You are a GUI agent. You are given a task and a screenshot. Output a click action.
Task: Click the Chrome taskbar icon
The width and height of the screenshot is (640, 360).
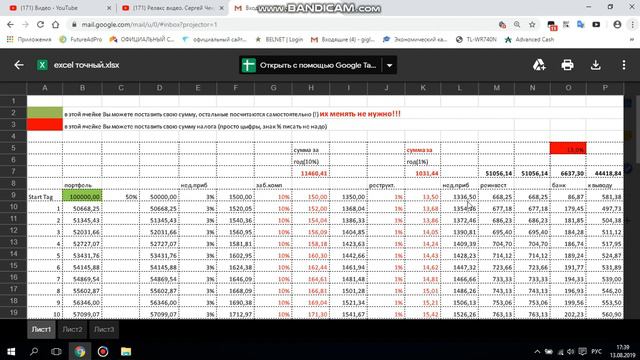pos(80,351)
